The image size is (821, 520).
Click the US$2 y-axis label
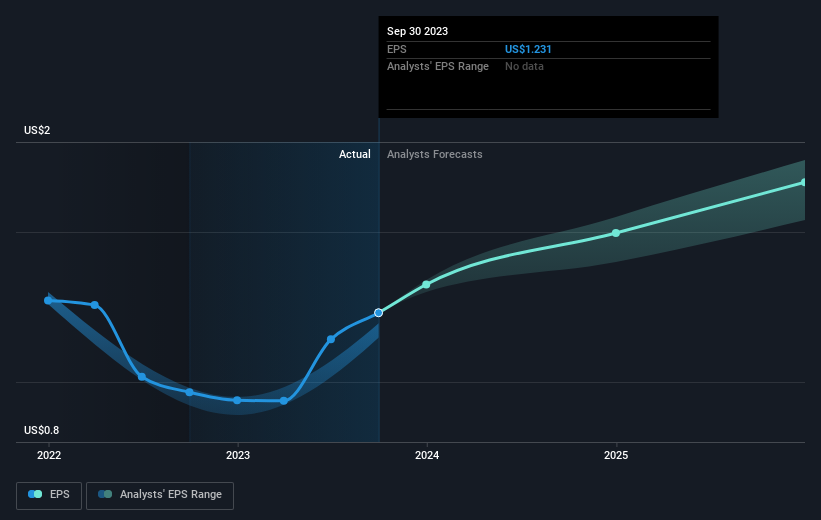[x=37, y=130]
